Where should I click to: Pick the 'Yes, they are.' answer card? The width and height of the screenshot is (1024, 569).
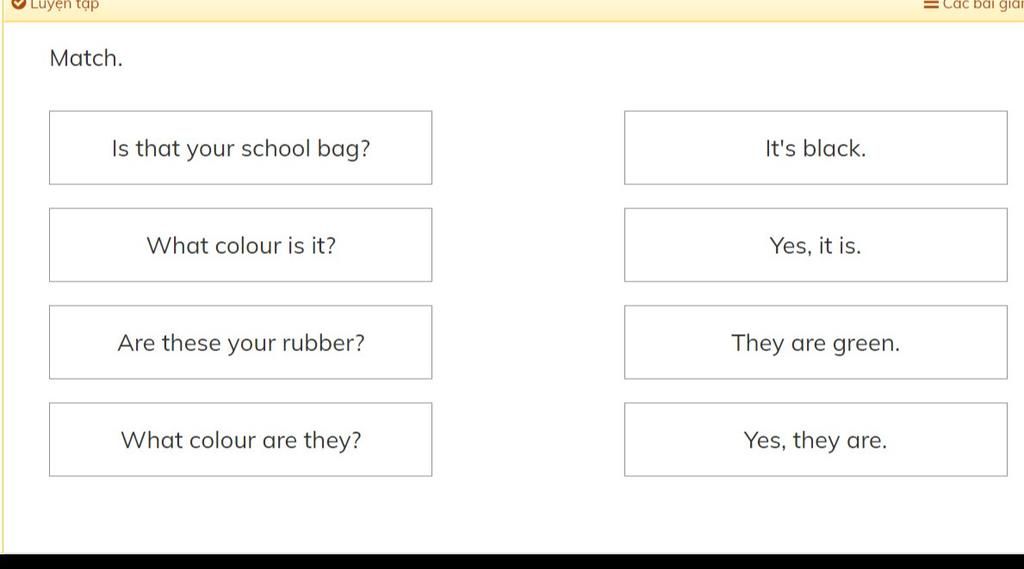[x=816, y=440]
